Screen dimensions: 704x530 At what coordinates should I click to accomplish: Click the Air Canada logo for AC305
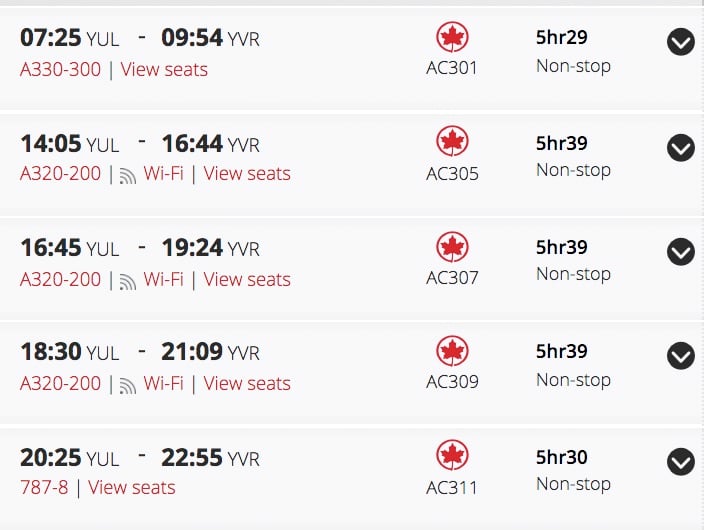[x=452, y=141]
